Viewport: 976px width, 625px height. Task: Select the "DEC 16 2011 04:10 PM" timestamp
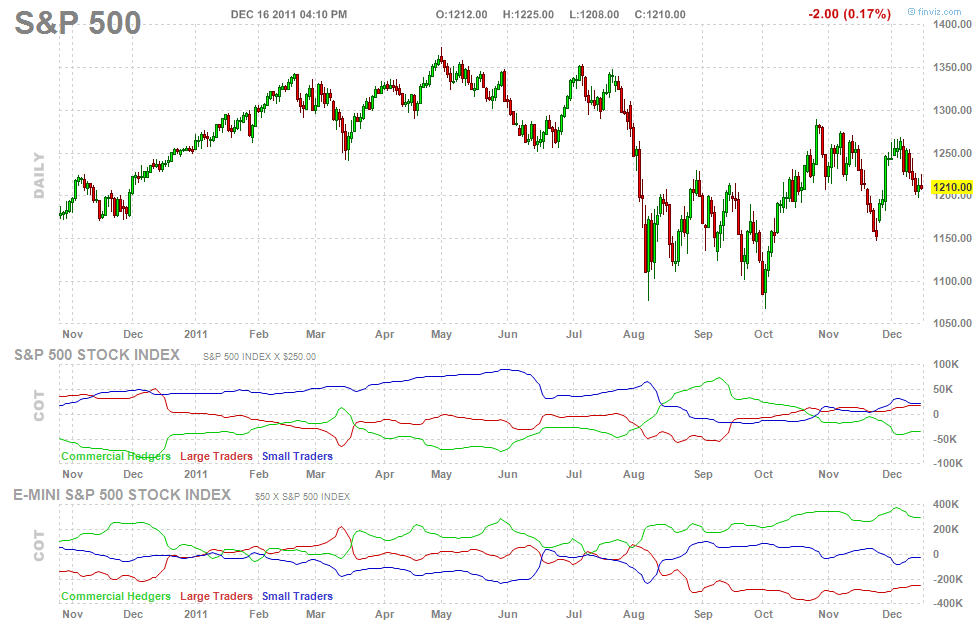pyautogui.click(x=289, y=14)
